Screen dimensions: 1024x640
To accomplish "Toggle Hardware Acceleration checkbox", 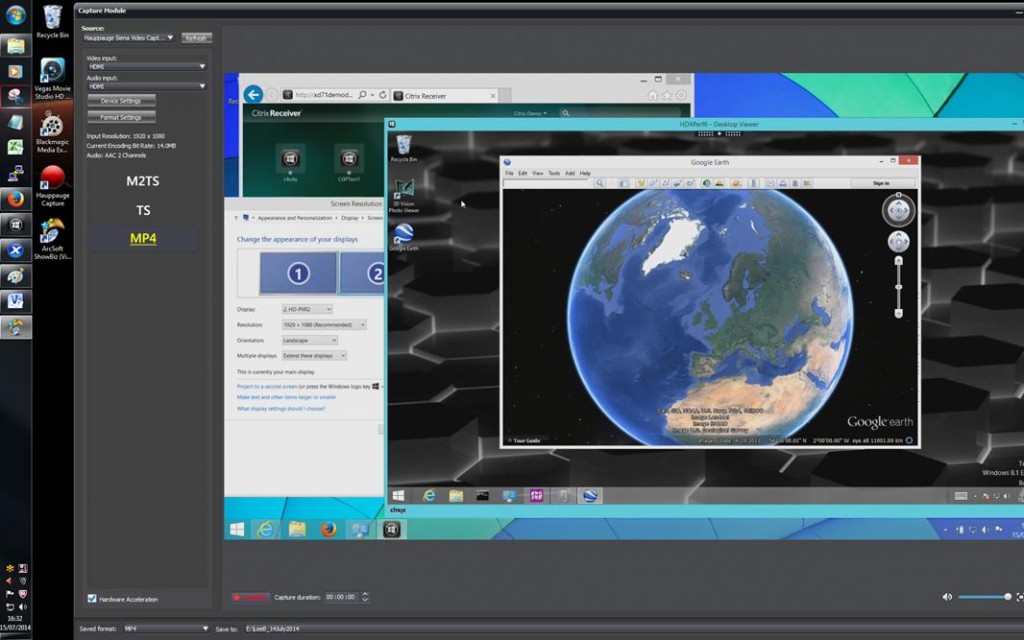I will click(92, 599).
